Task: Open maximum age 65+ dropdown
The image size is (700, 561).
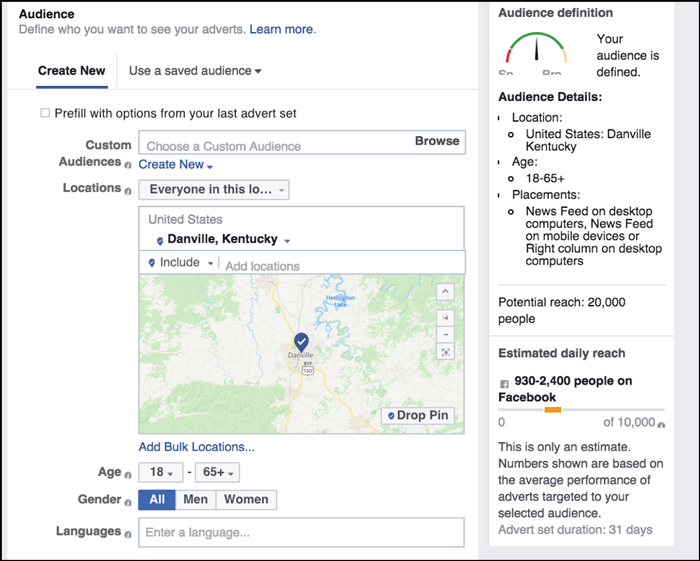Action: pos(217,472)
